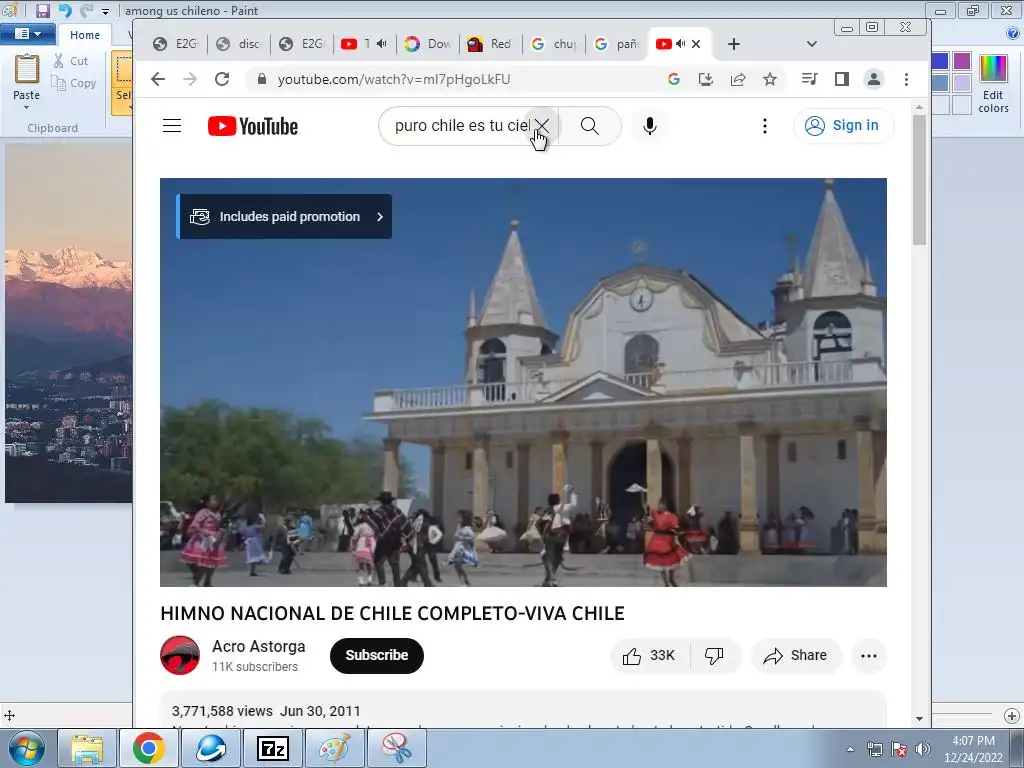The width and height of the screenshot is (1024, 768).
Task: Open the Windows Start menu
Action: pyautogui.click(x=27, y=748)
